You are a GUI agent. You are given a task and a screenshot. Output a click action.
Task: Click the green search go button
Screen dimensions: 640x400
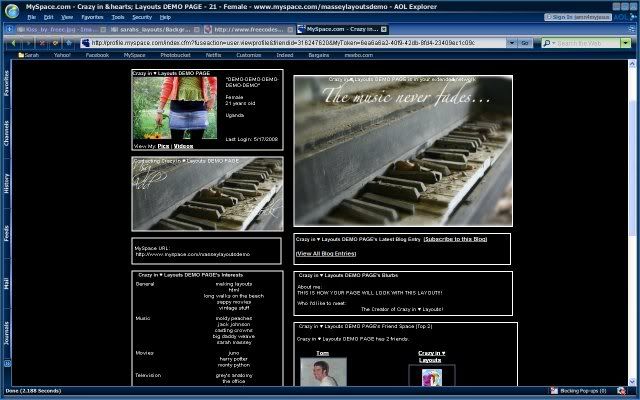(626, 43)
